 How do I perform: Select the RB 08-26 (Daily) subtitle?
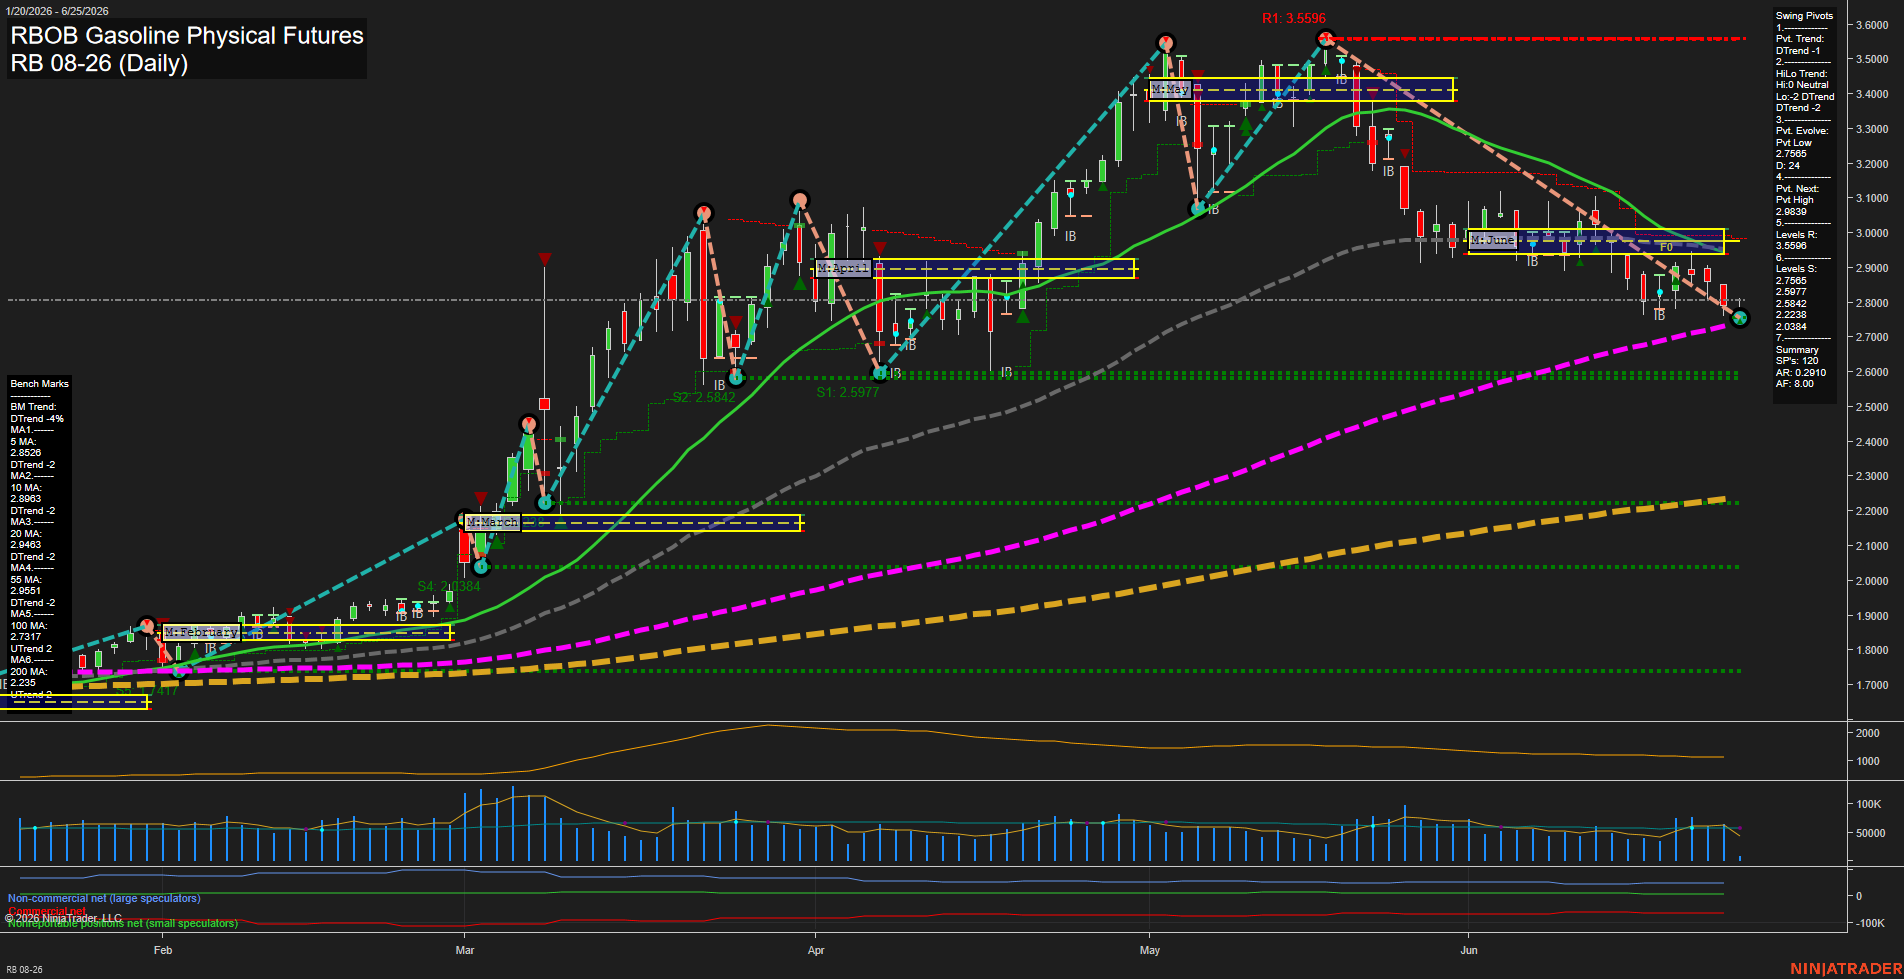(x=99, y=63)
